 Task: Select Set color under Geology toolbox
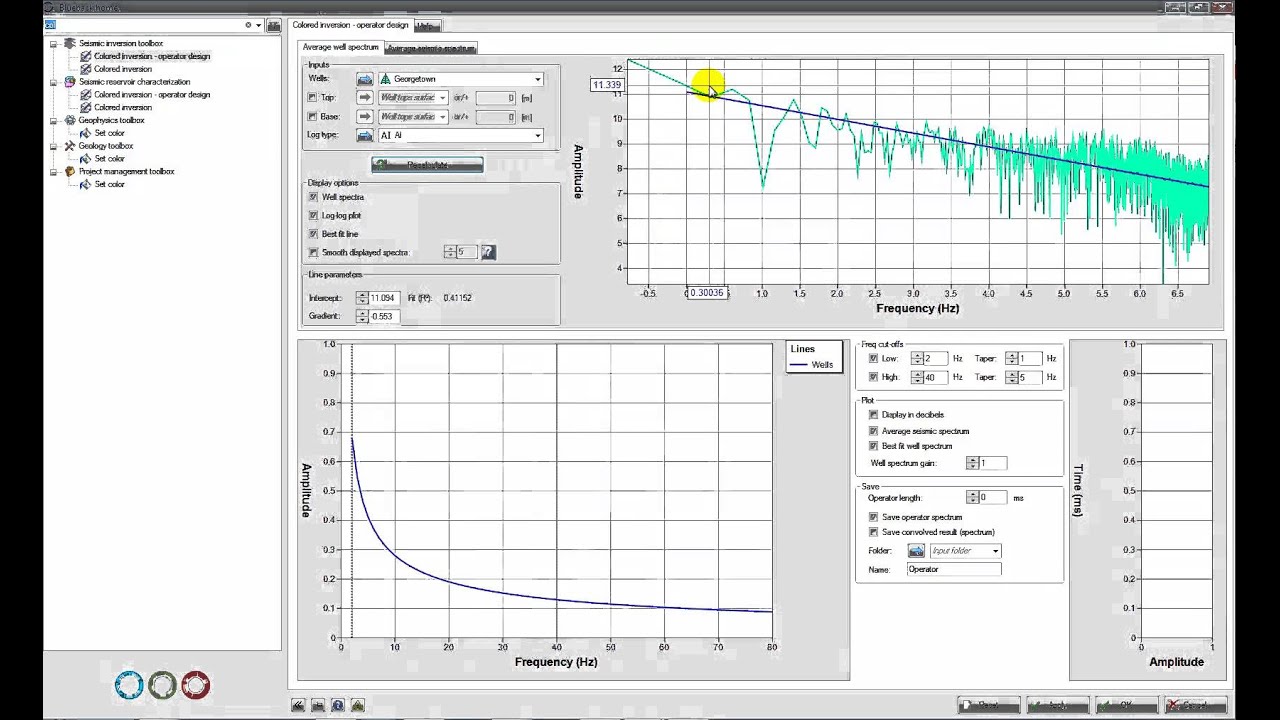(109, 159)
